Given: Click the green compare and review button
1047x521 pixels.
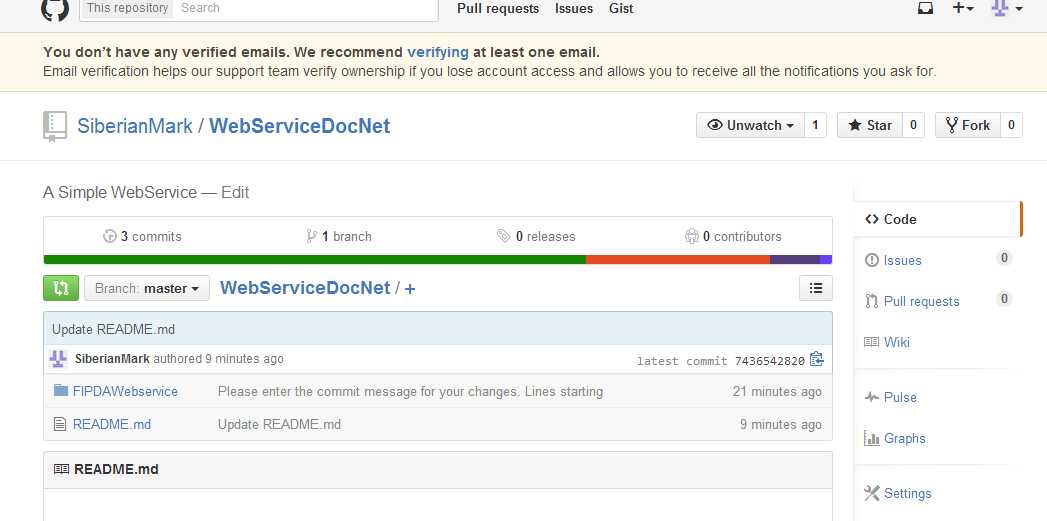Looking at the screenshot, I should point(61,288).
